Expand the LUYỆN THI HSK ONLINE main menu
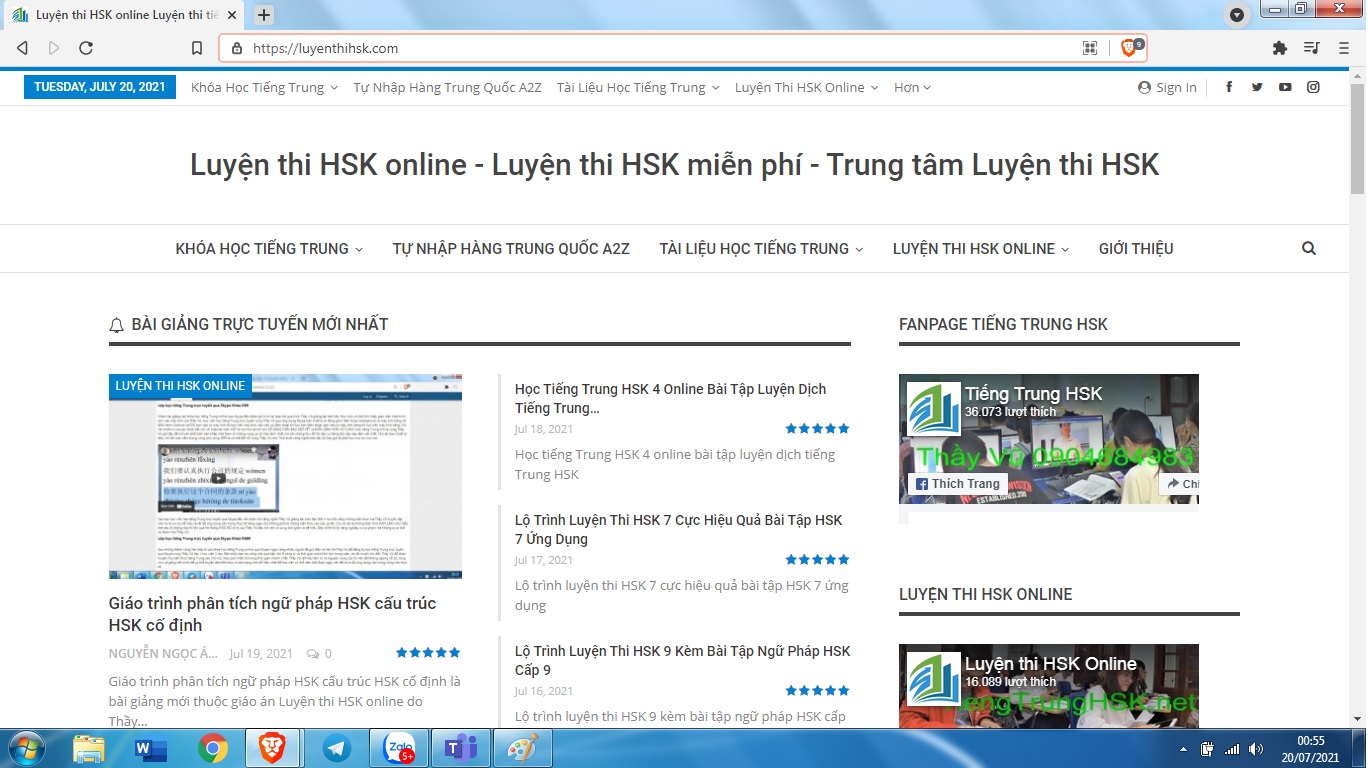The image size is (1368, 768). pyautogui.click(x=980, y=249)
